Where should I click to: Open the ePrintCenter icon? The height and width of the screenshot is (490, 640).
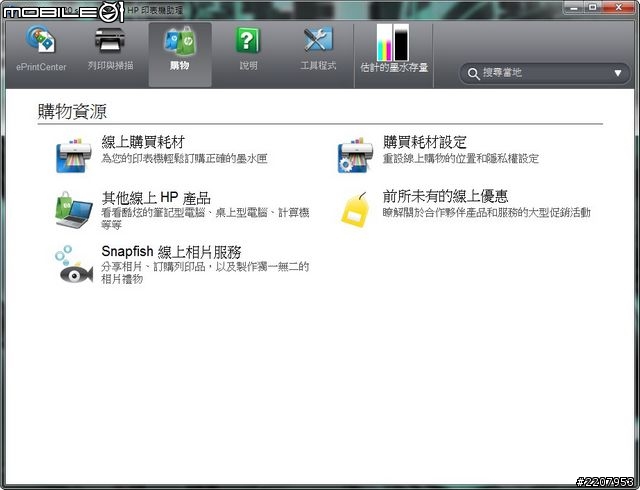tap(40, 39)
